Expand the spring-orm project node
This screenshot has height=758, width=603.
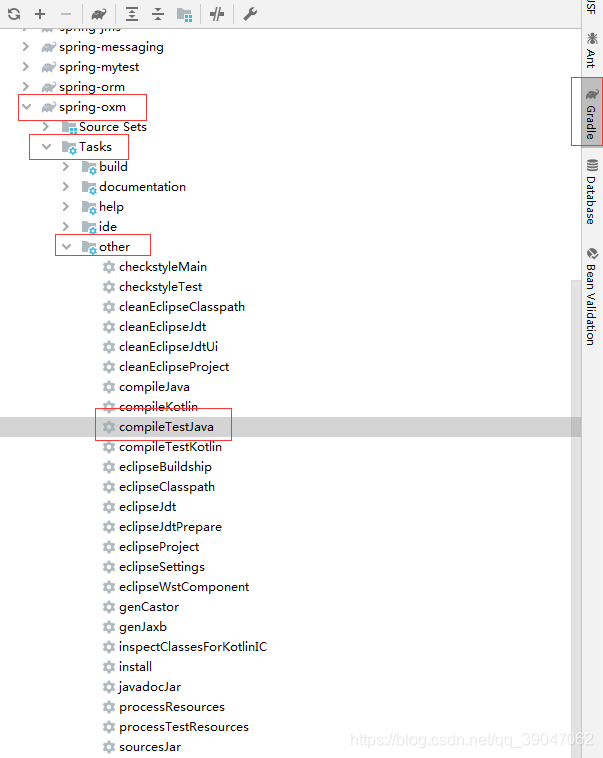coord(26,87)
